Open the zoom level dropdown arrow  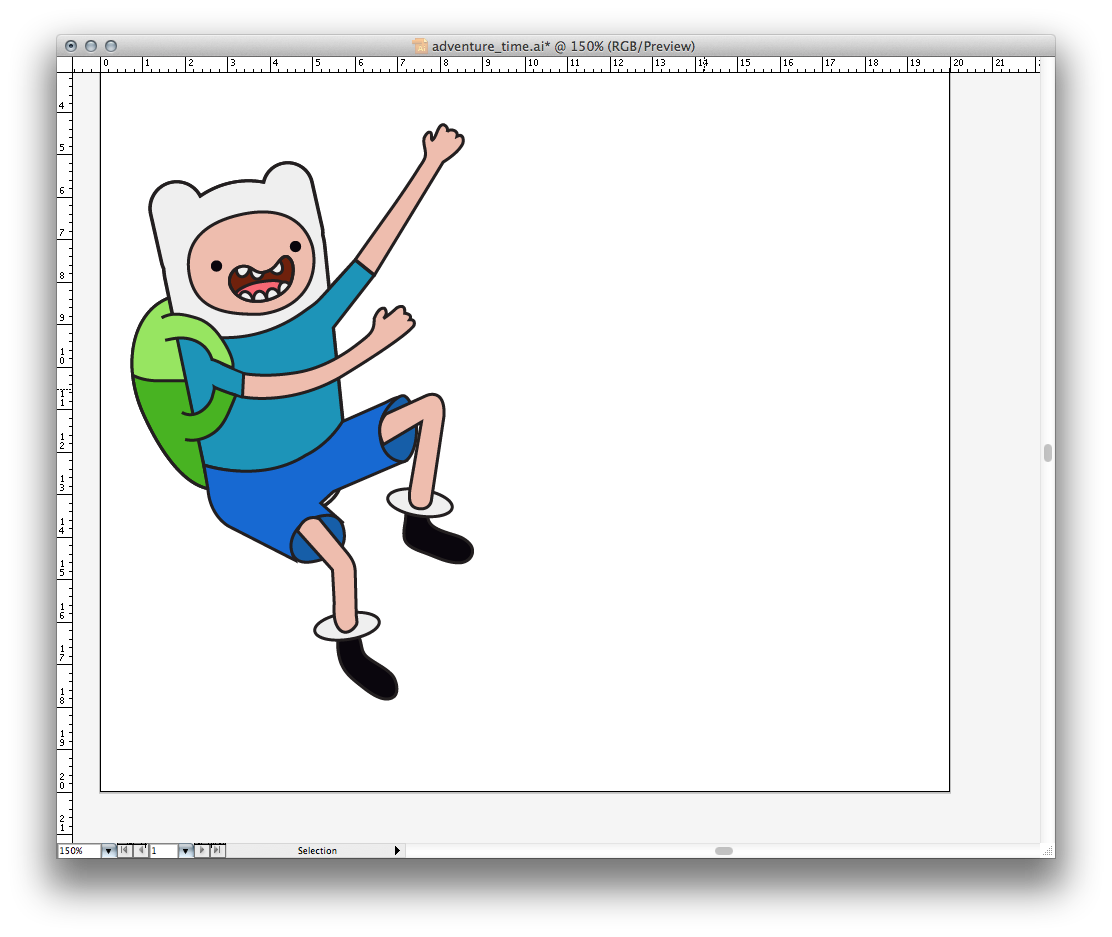[108, 851]
